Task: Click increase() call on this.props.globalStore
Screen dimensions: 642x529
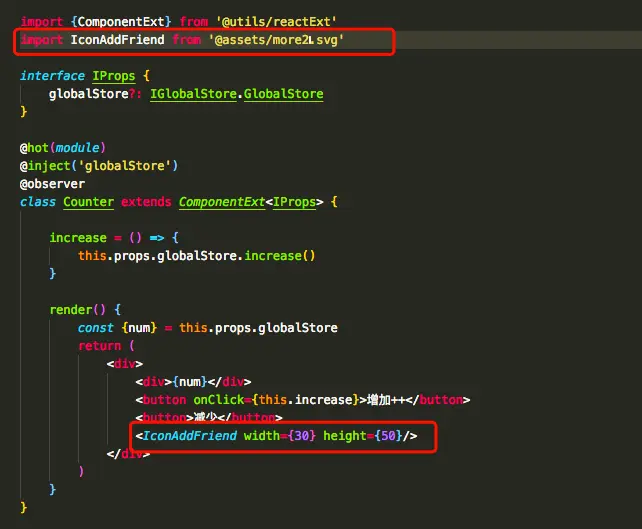Action: (280, 256)
